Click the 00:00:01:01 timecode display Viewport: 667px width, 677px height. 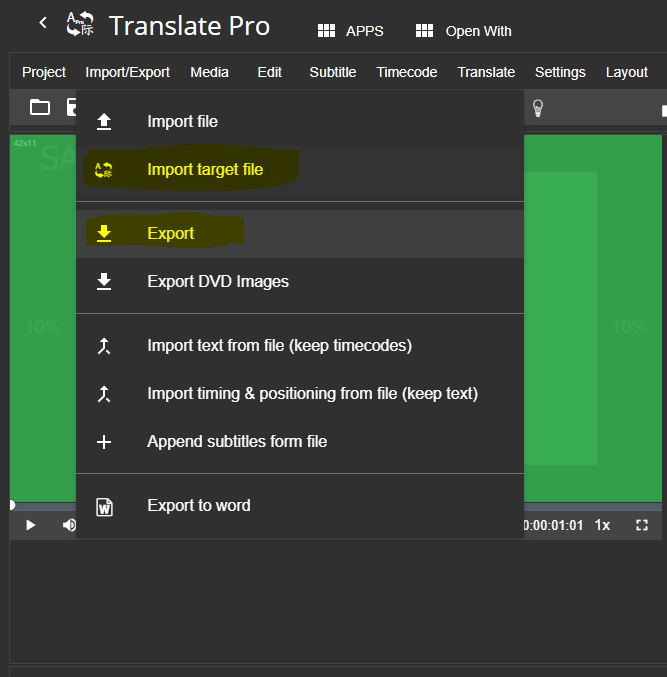coord(553,525)
